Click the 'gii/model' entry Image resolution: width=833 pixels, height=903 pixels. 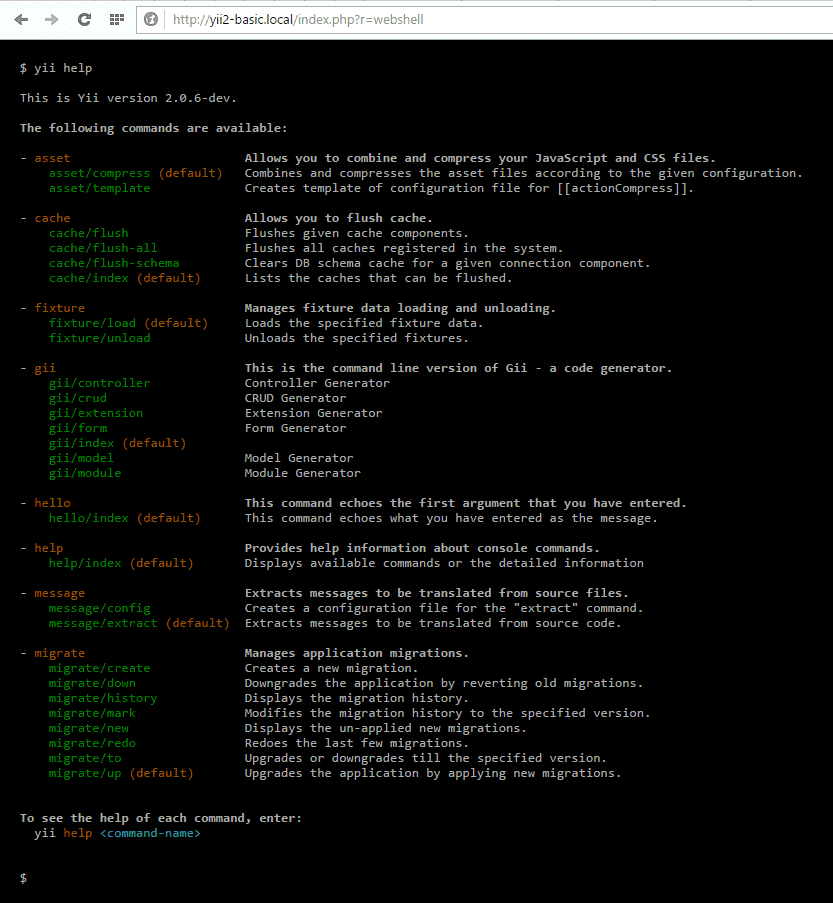pyautogui.click(x=81, y=457)
